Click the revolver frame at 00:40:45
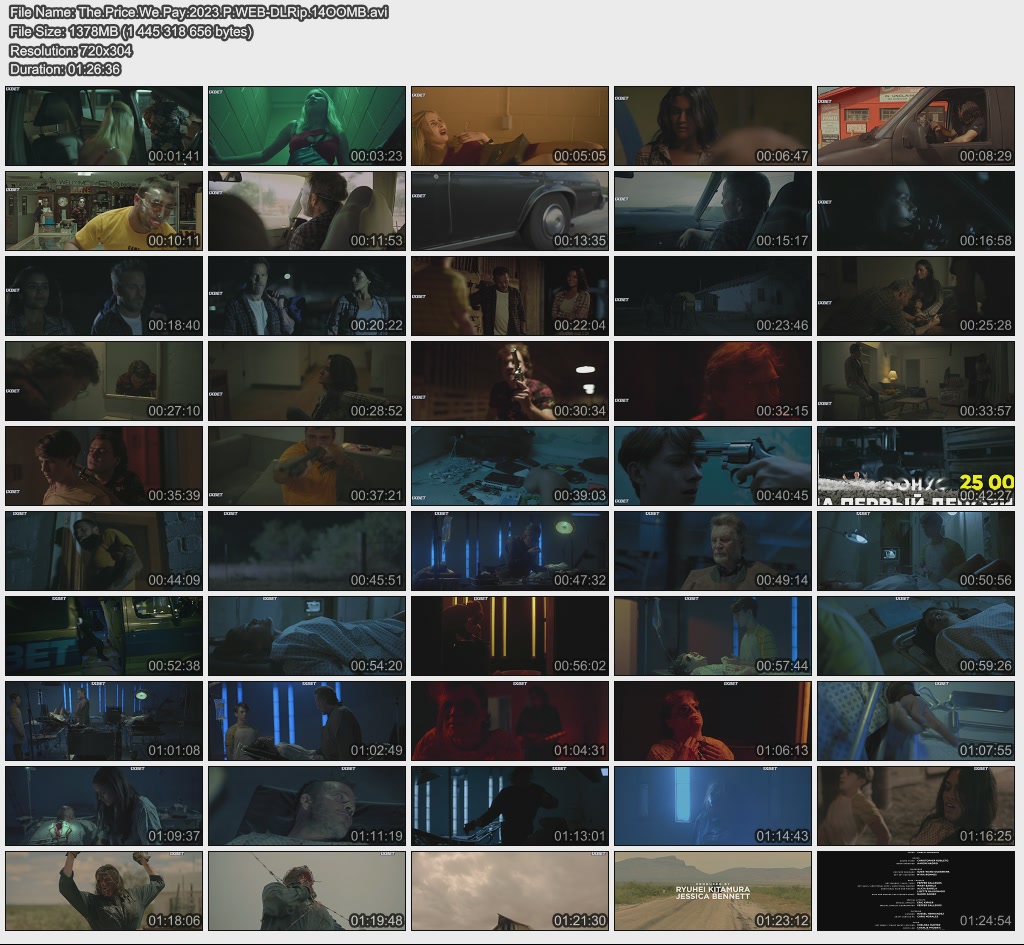The image size is (1024, 945). click(712, 466)
